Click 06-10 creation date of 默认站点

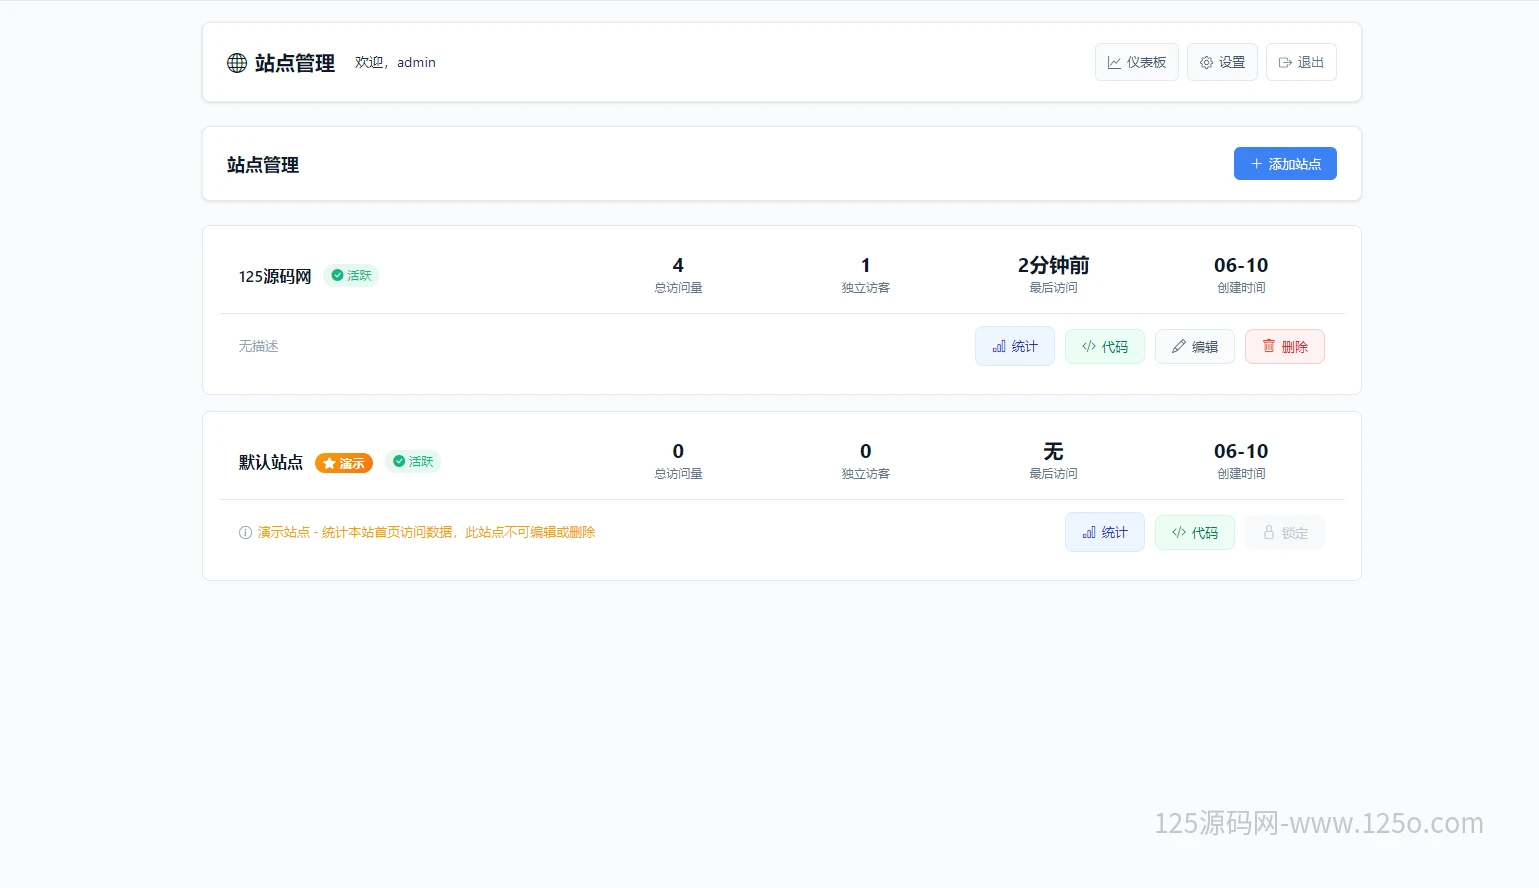coord(1241,451)
